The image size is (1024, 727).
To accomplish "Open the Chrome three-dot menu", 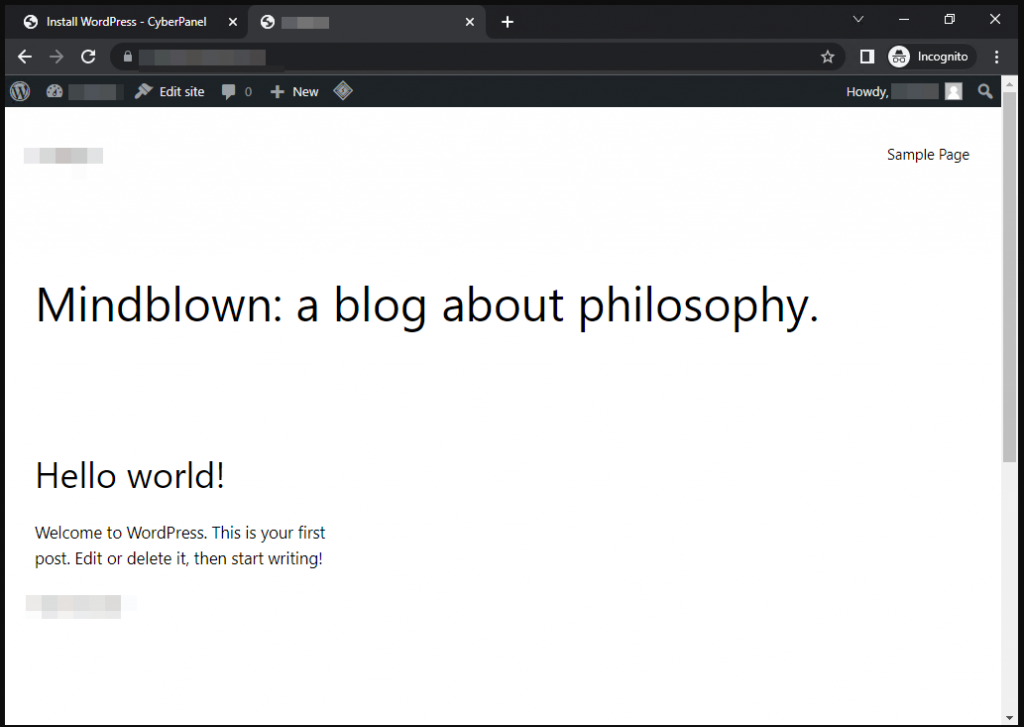I will pyautogui.click(x=997, y=57).
